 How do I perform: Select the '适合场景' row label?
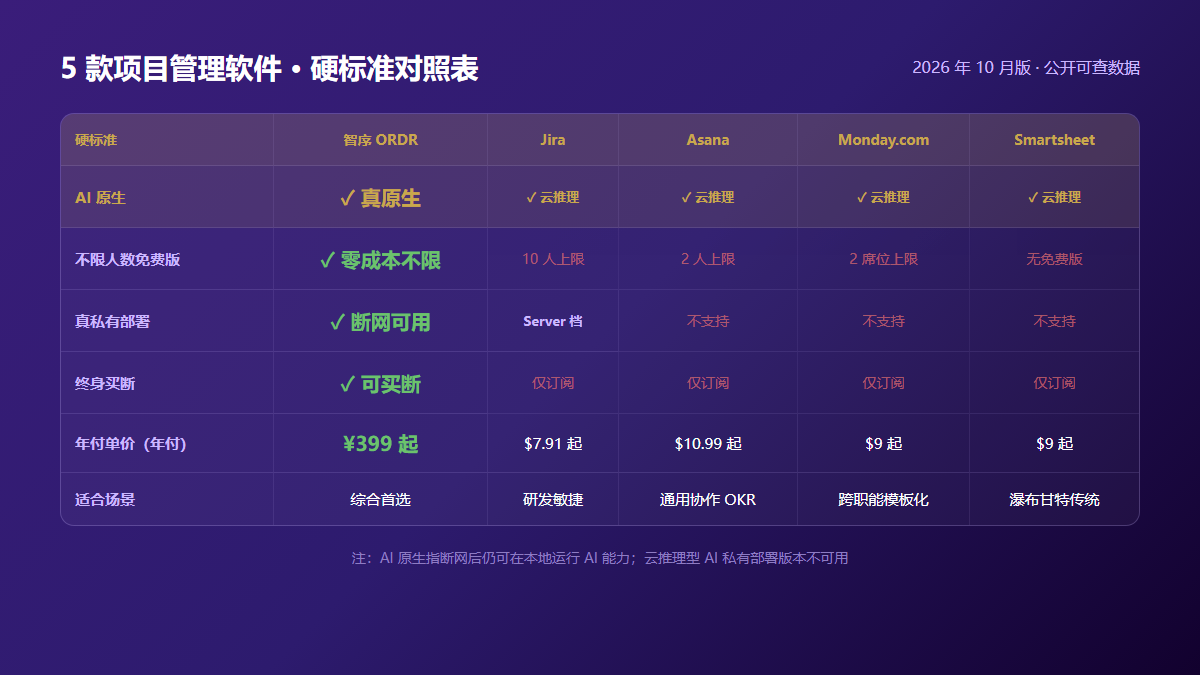coord(105,500)
